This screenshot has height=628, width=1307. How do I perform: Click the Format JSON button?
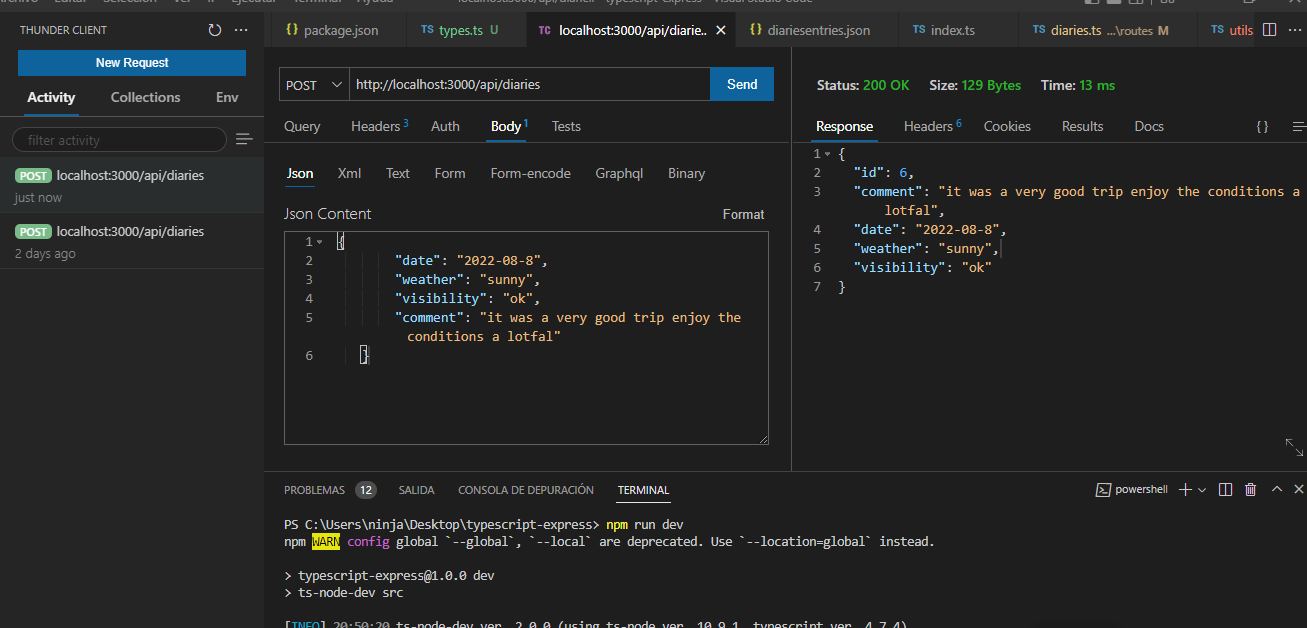(743, 214)
